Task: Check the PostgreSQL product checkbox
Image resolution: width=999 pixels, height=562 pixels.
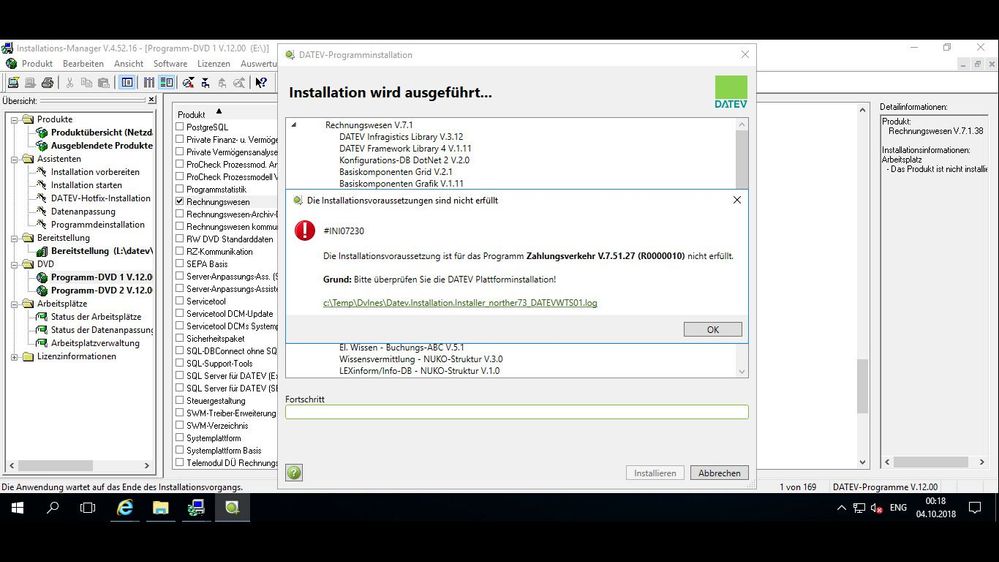Action: pyautogui.click(x=180, y=127)
